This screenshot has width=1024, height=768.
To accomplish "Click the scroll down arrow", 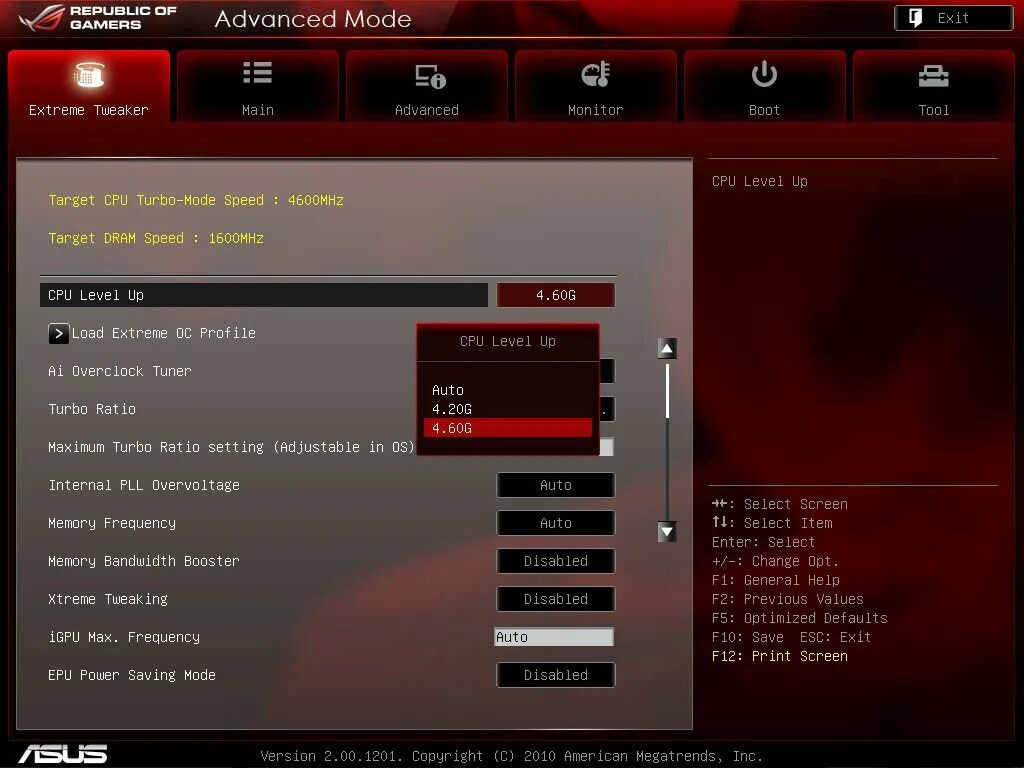I will tap(667, 532).
